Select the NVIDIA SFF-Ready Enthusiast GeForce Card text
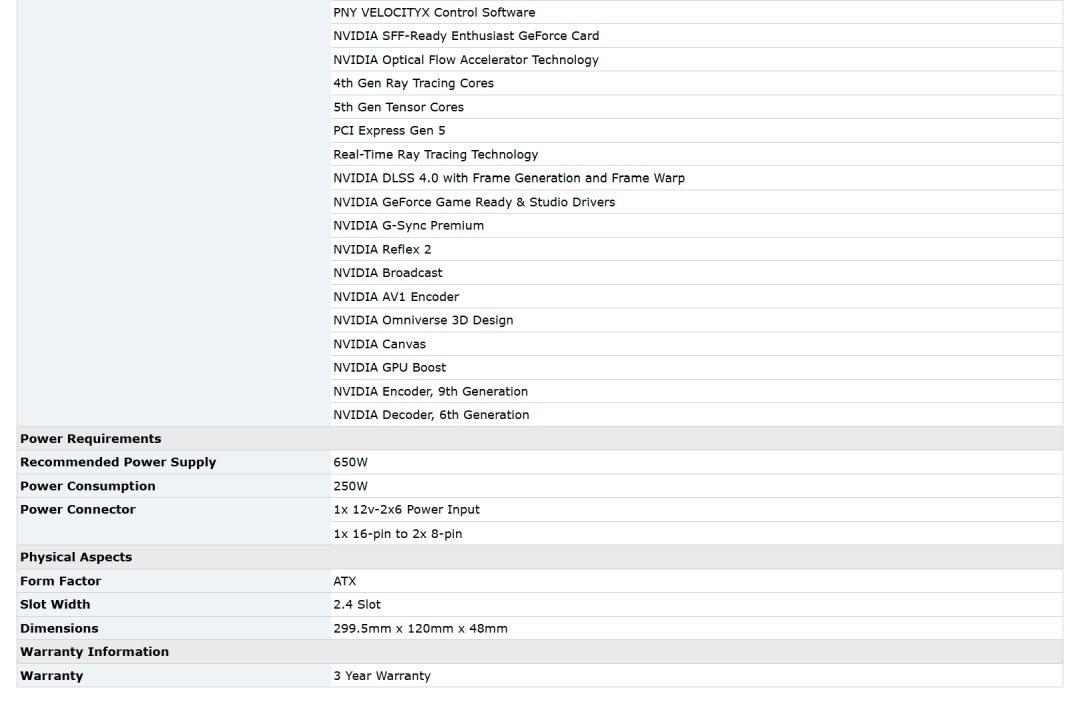Viewport: 1080px width, 704px height. pos(466,36)
